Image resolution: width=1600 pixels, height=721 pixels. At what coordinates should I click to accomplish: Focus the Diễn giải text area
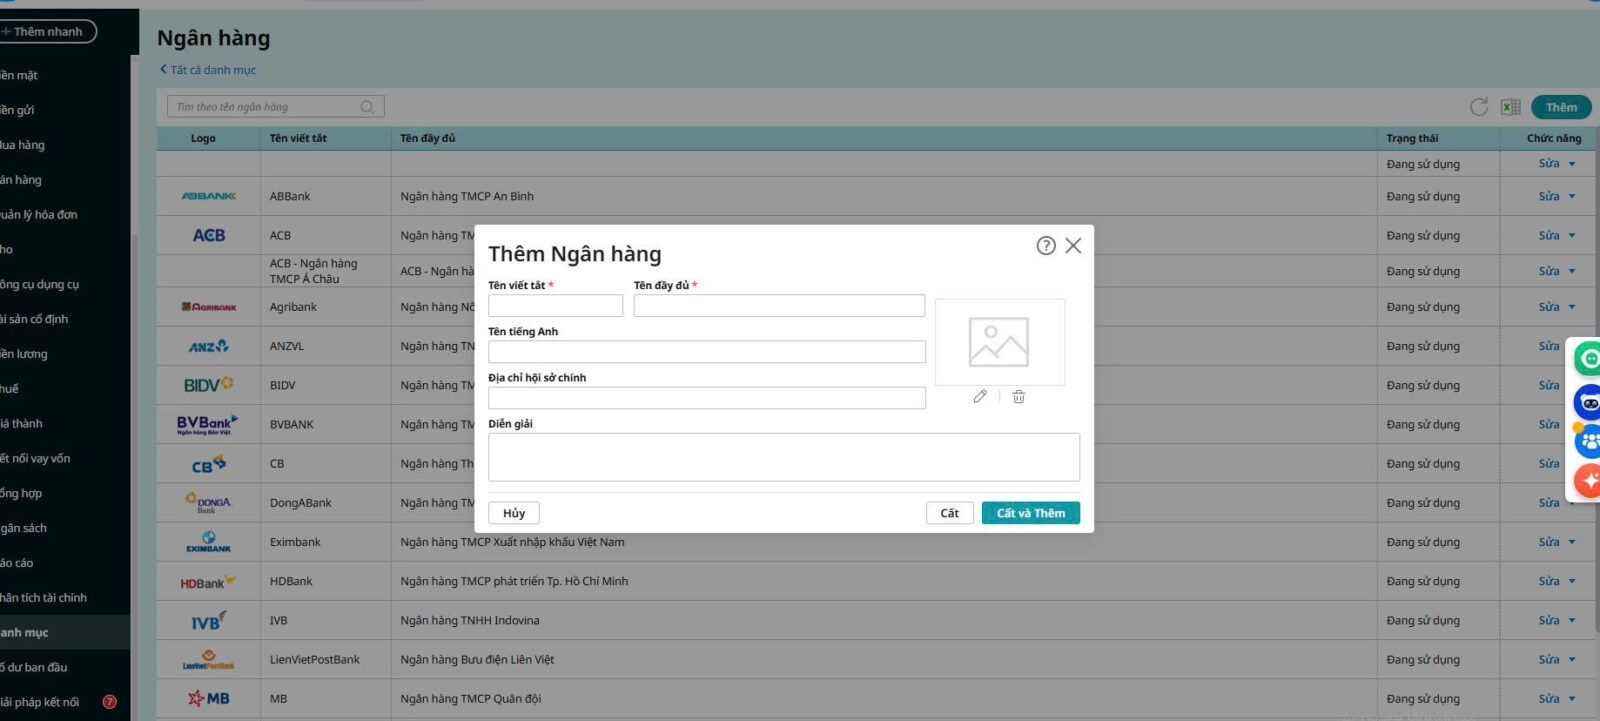[784, 457]
